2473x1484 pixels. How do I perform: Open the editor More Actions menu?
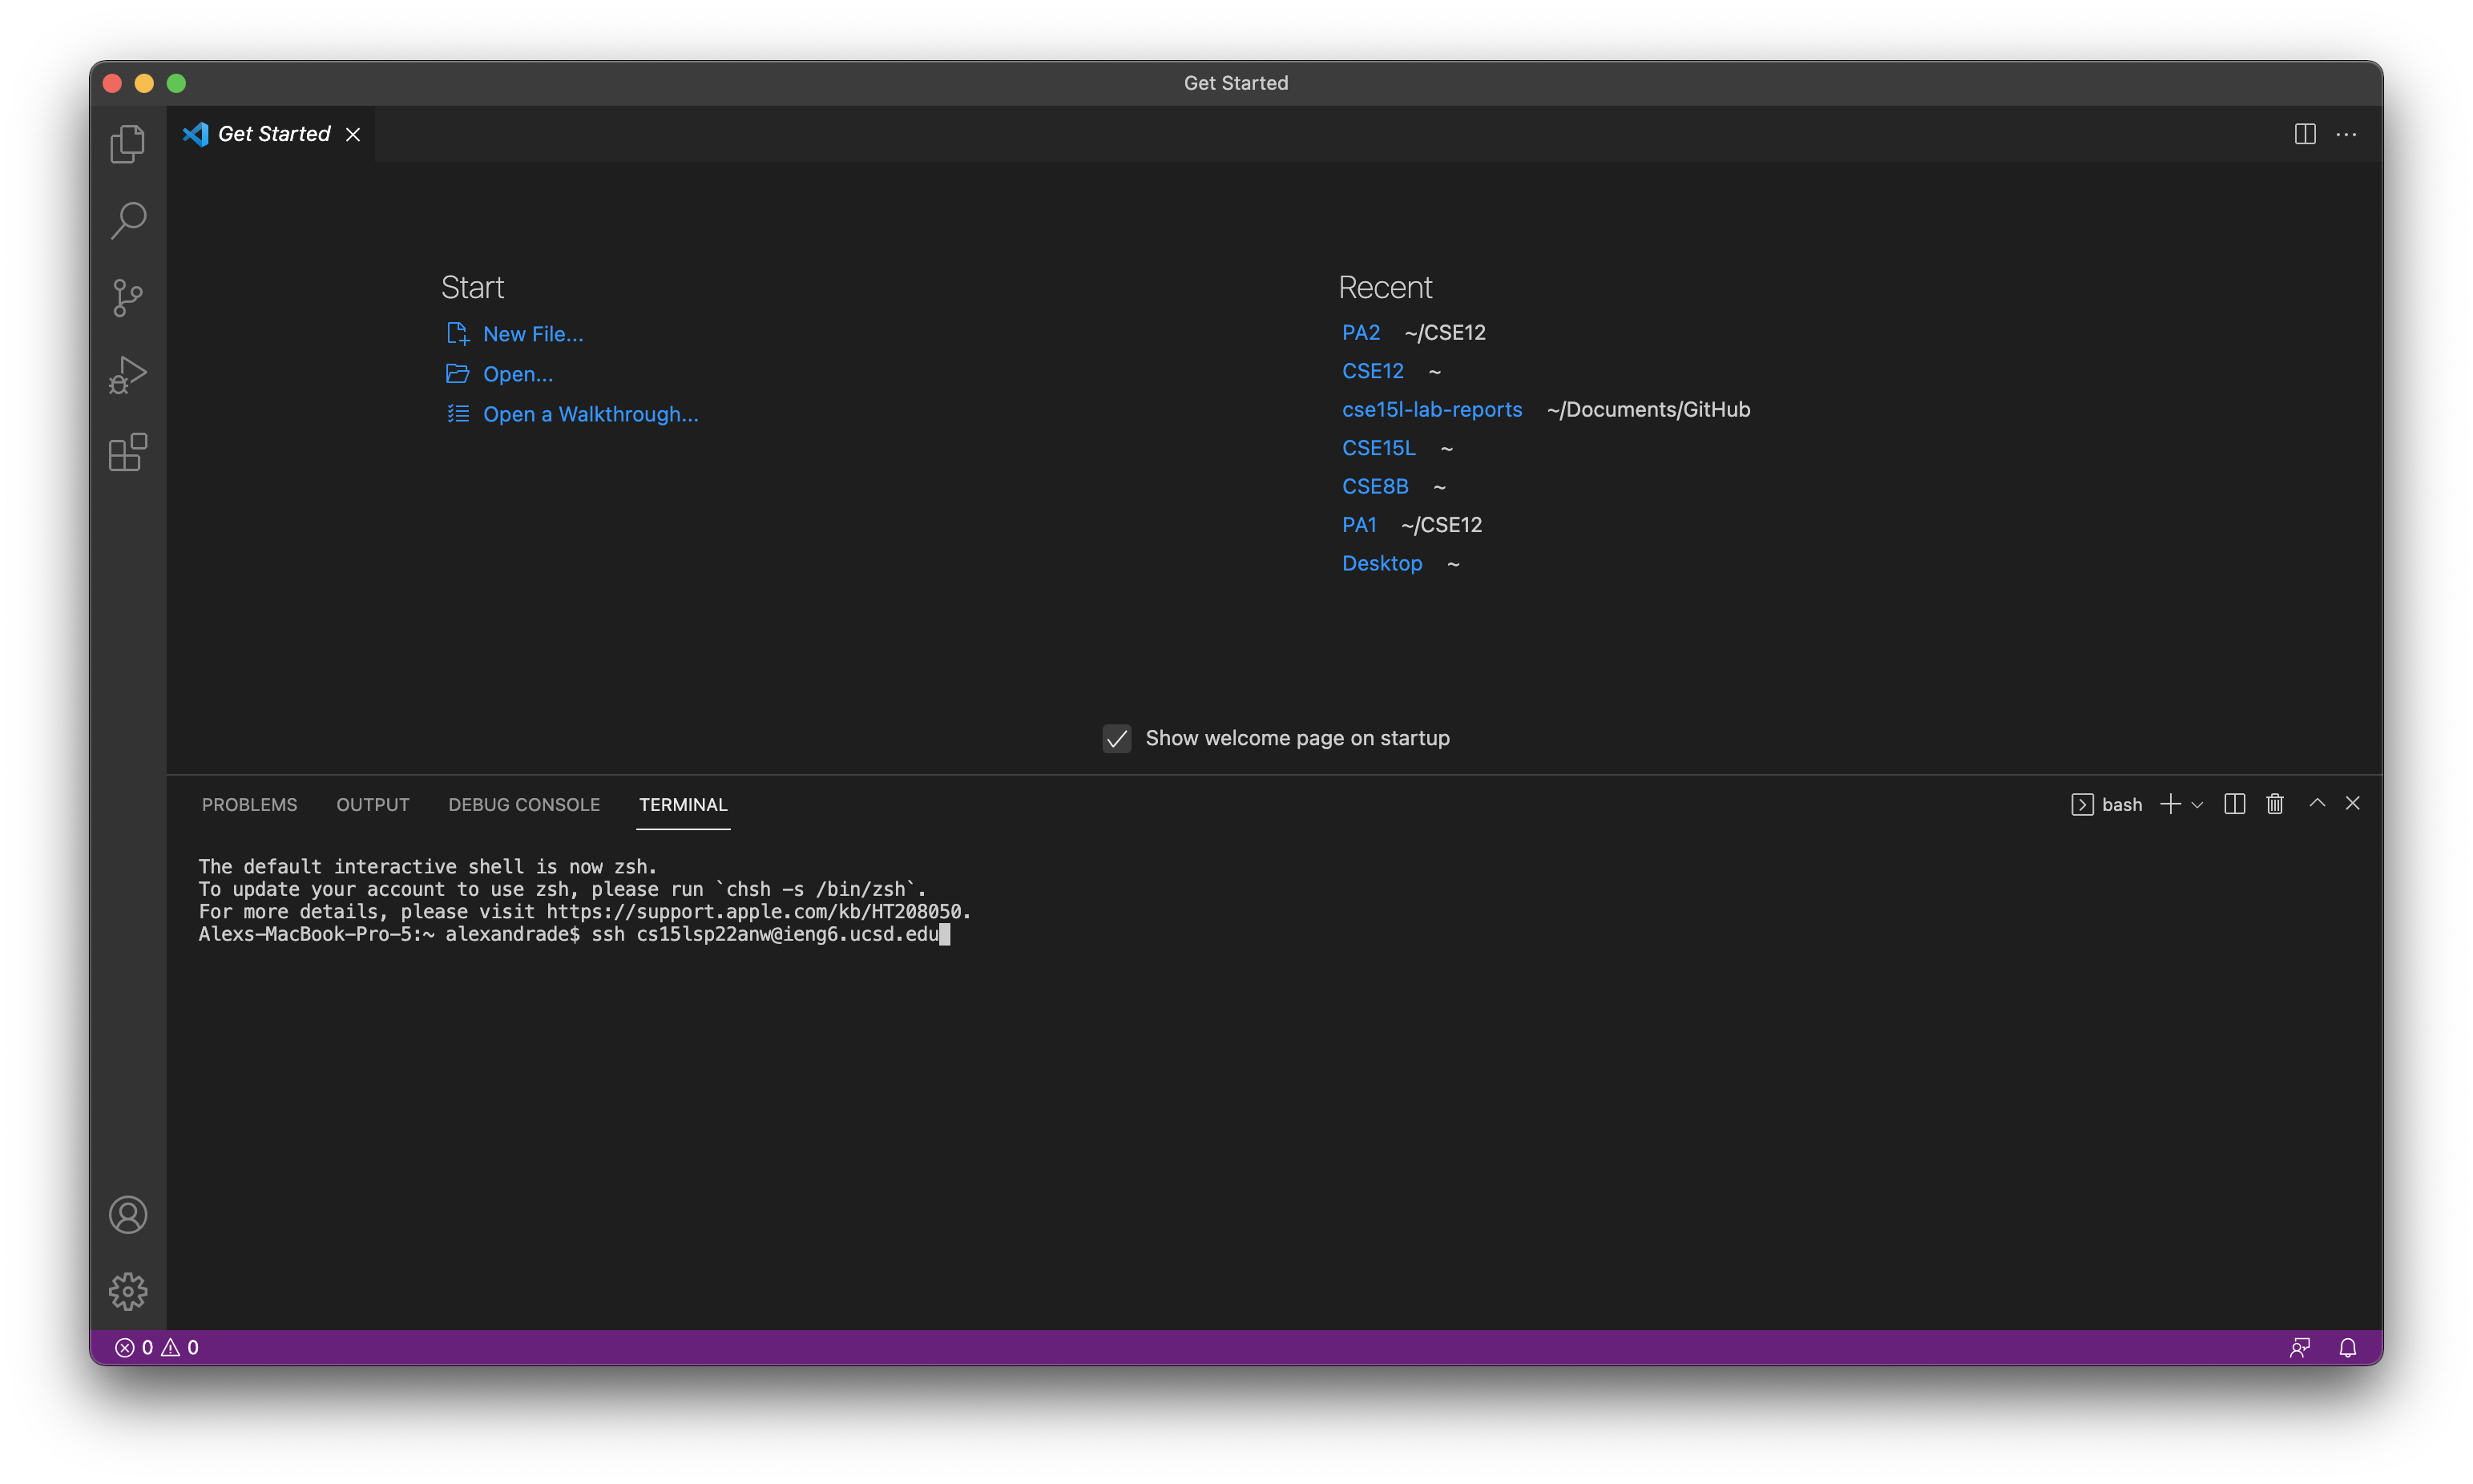tap(2347, 133)
